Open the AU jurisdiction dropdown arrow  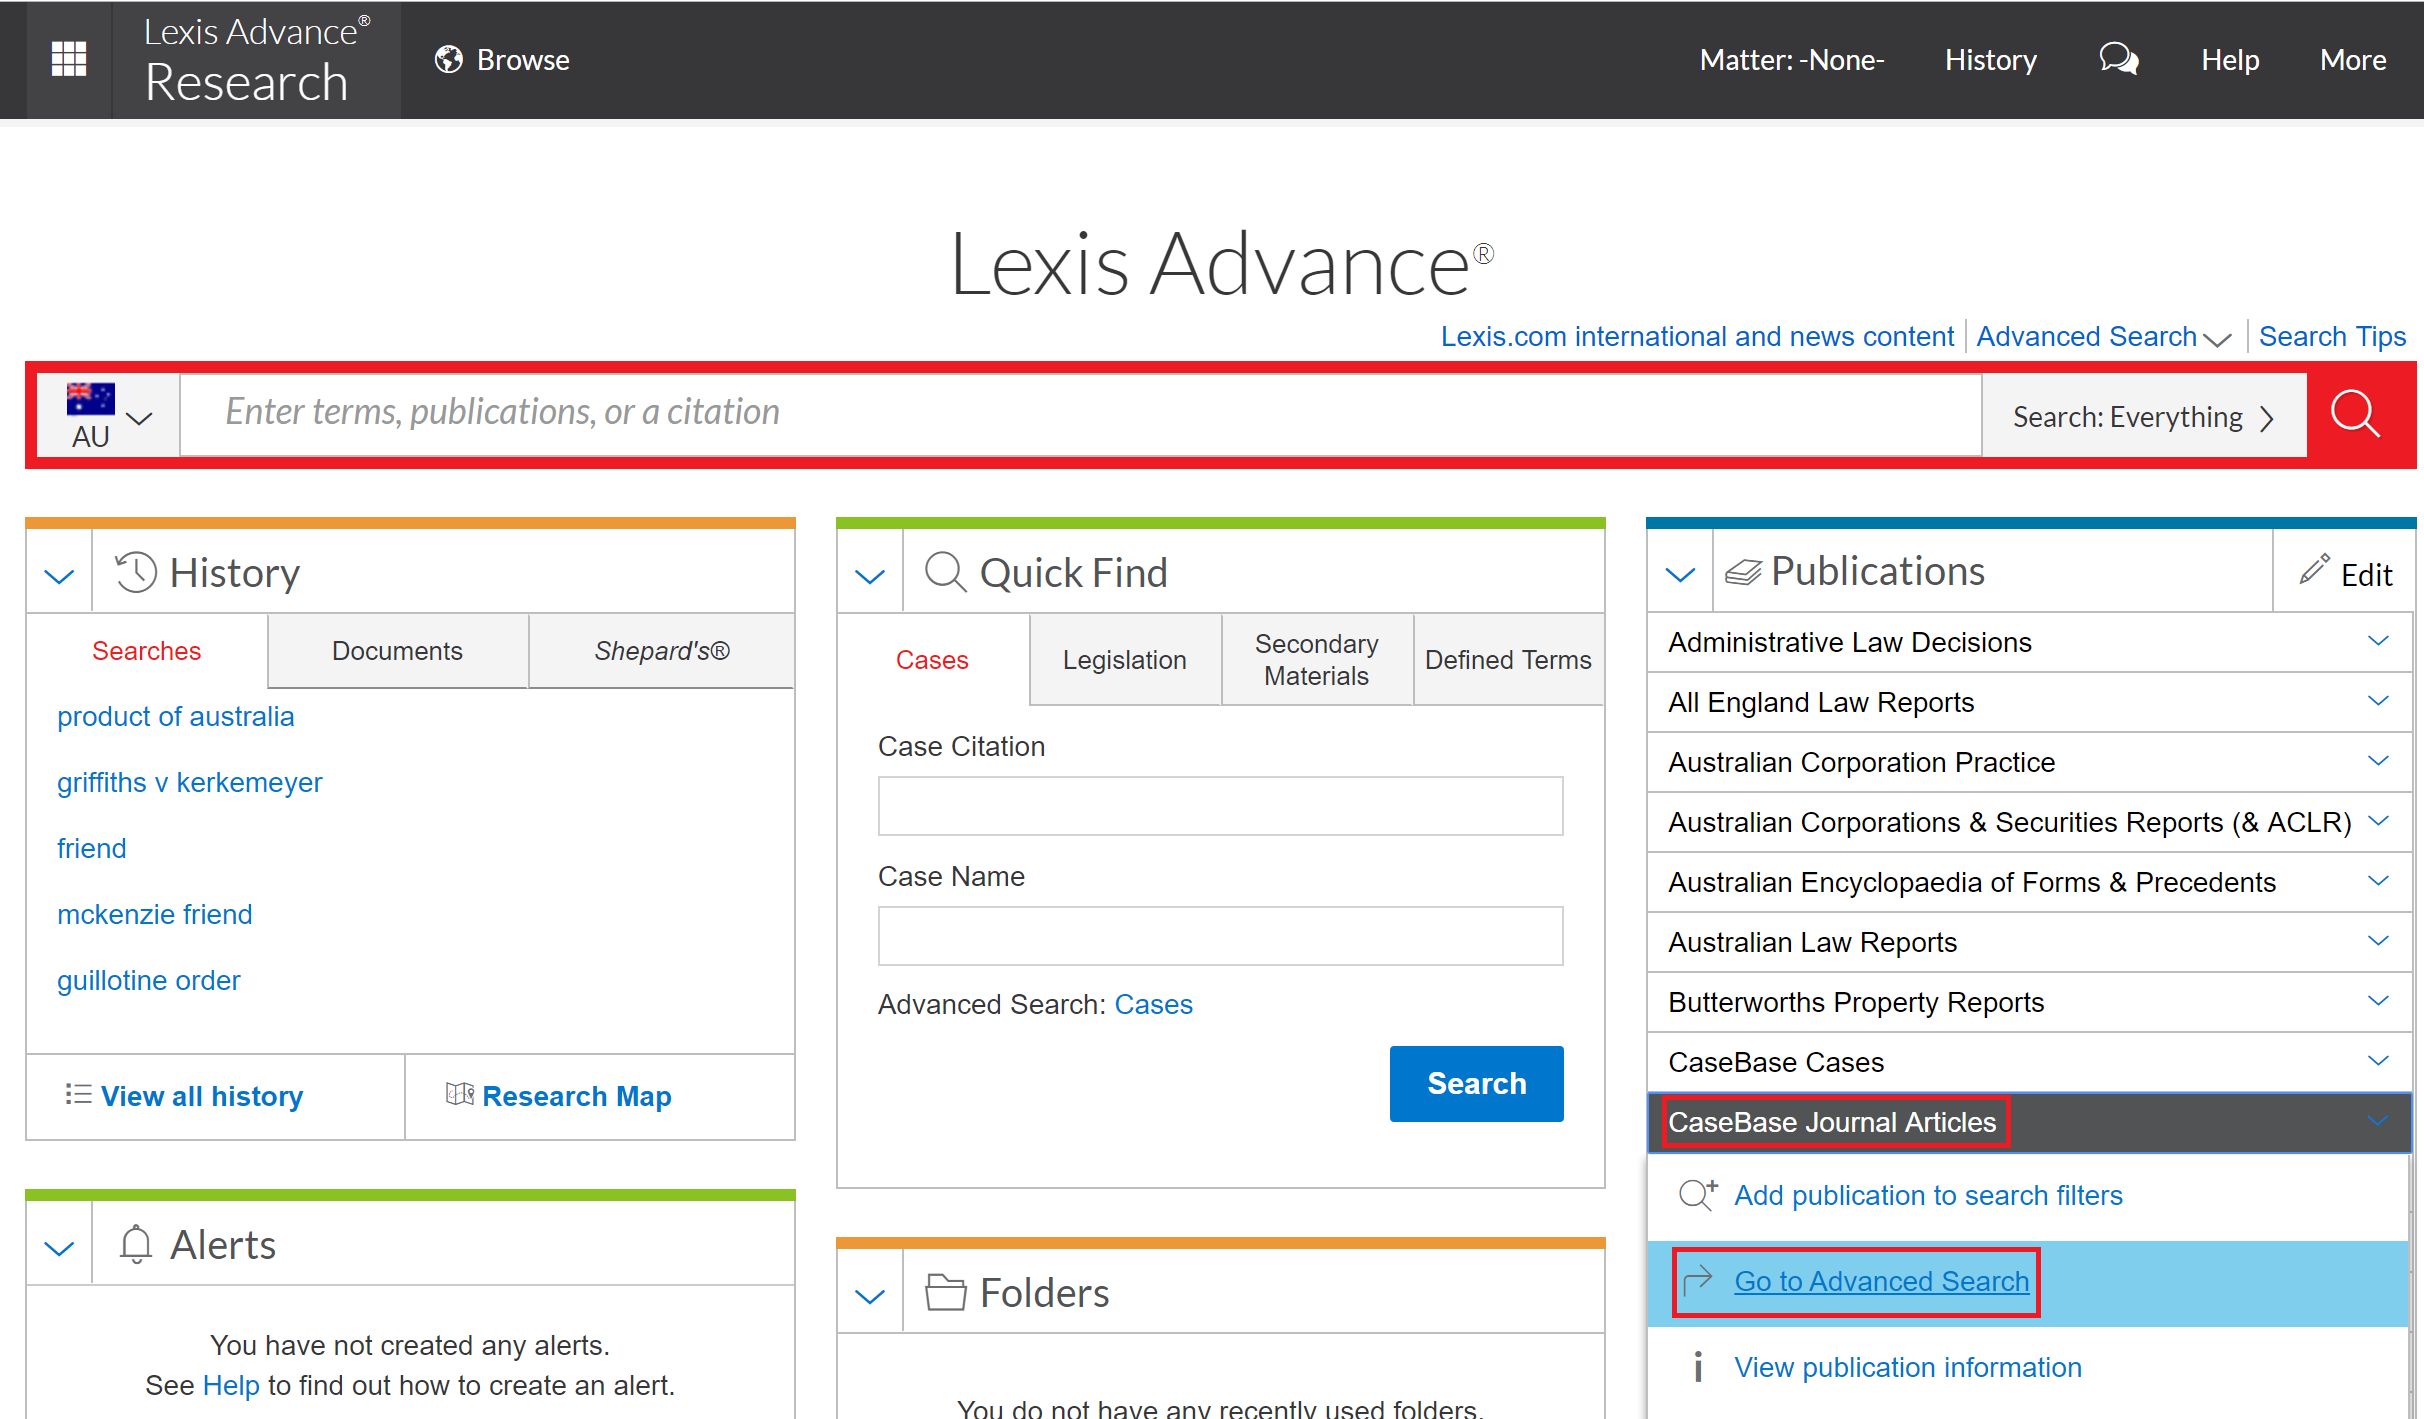point(140,418)
